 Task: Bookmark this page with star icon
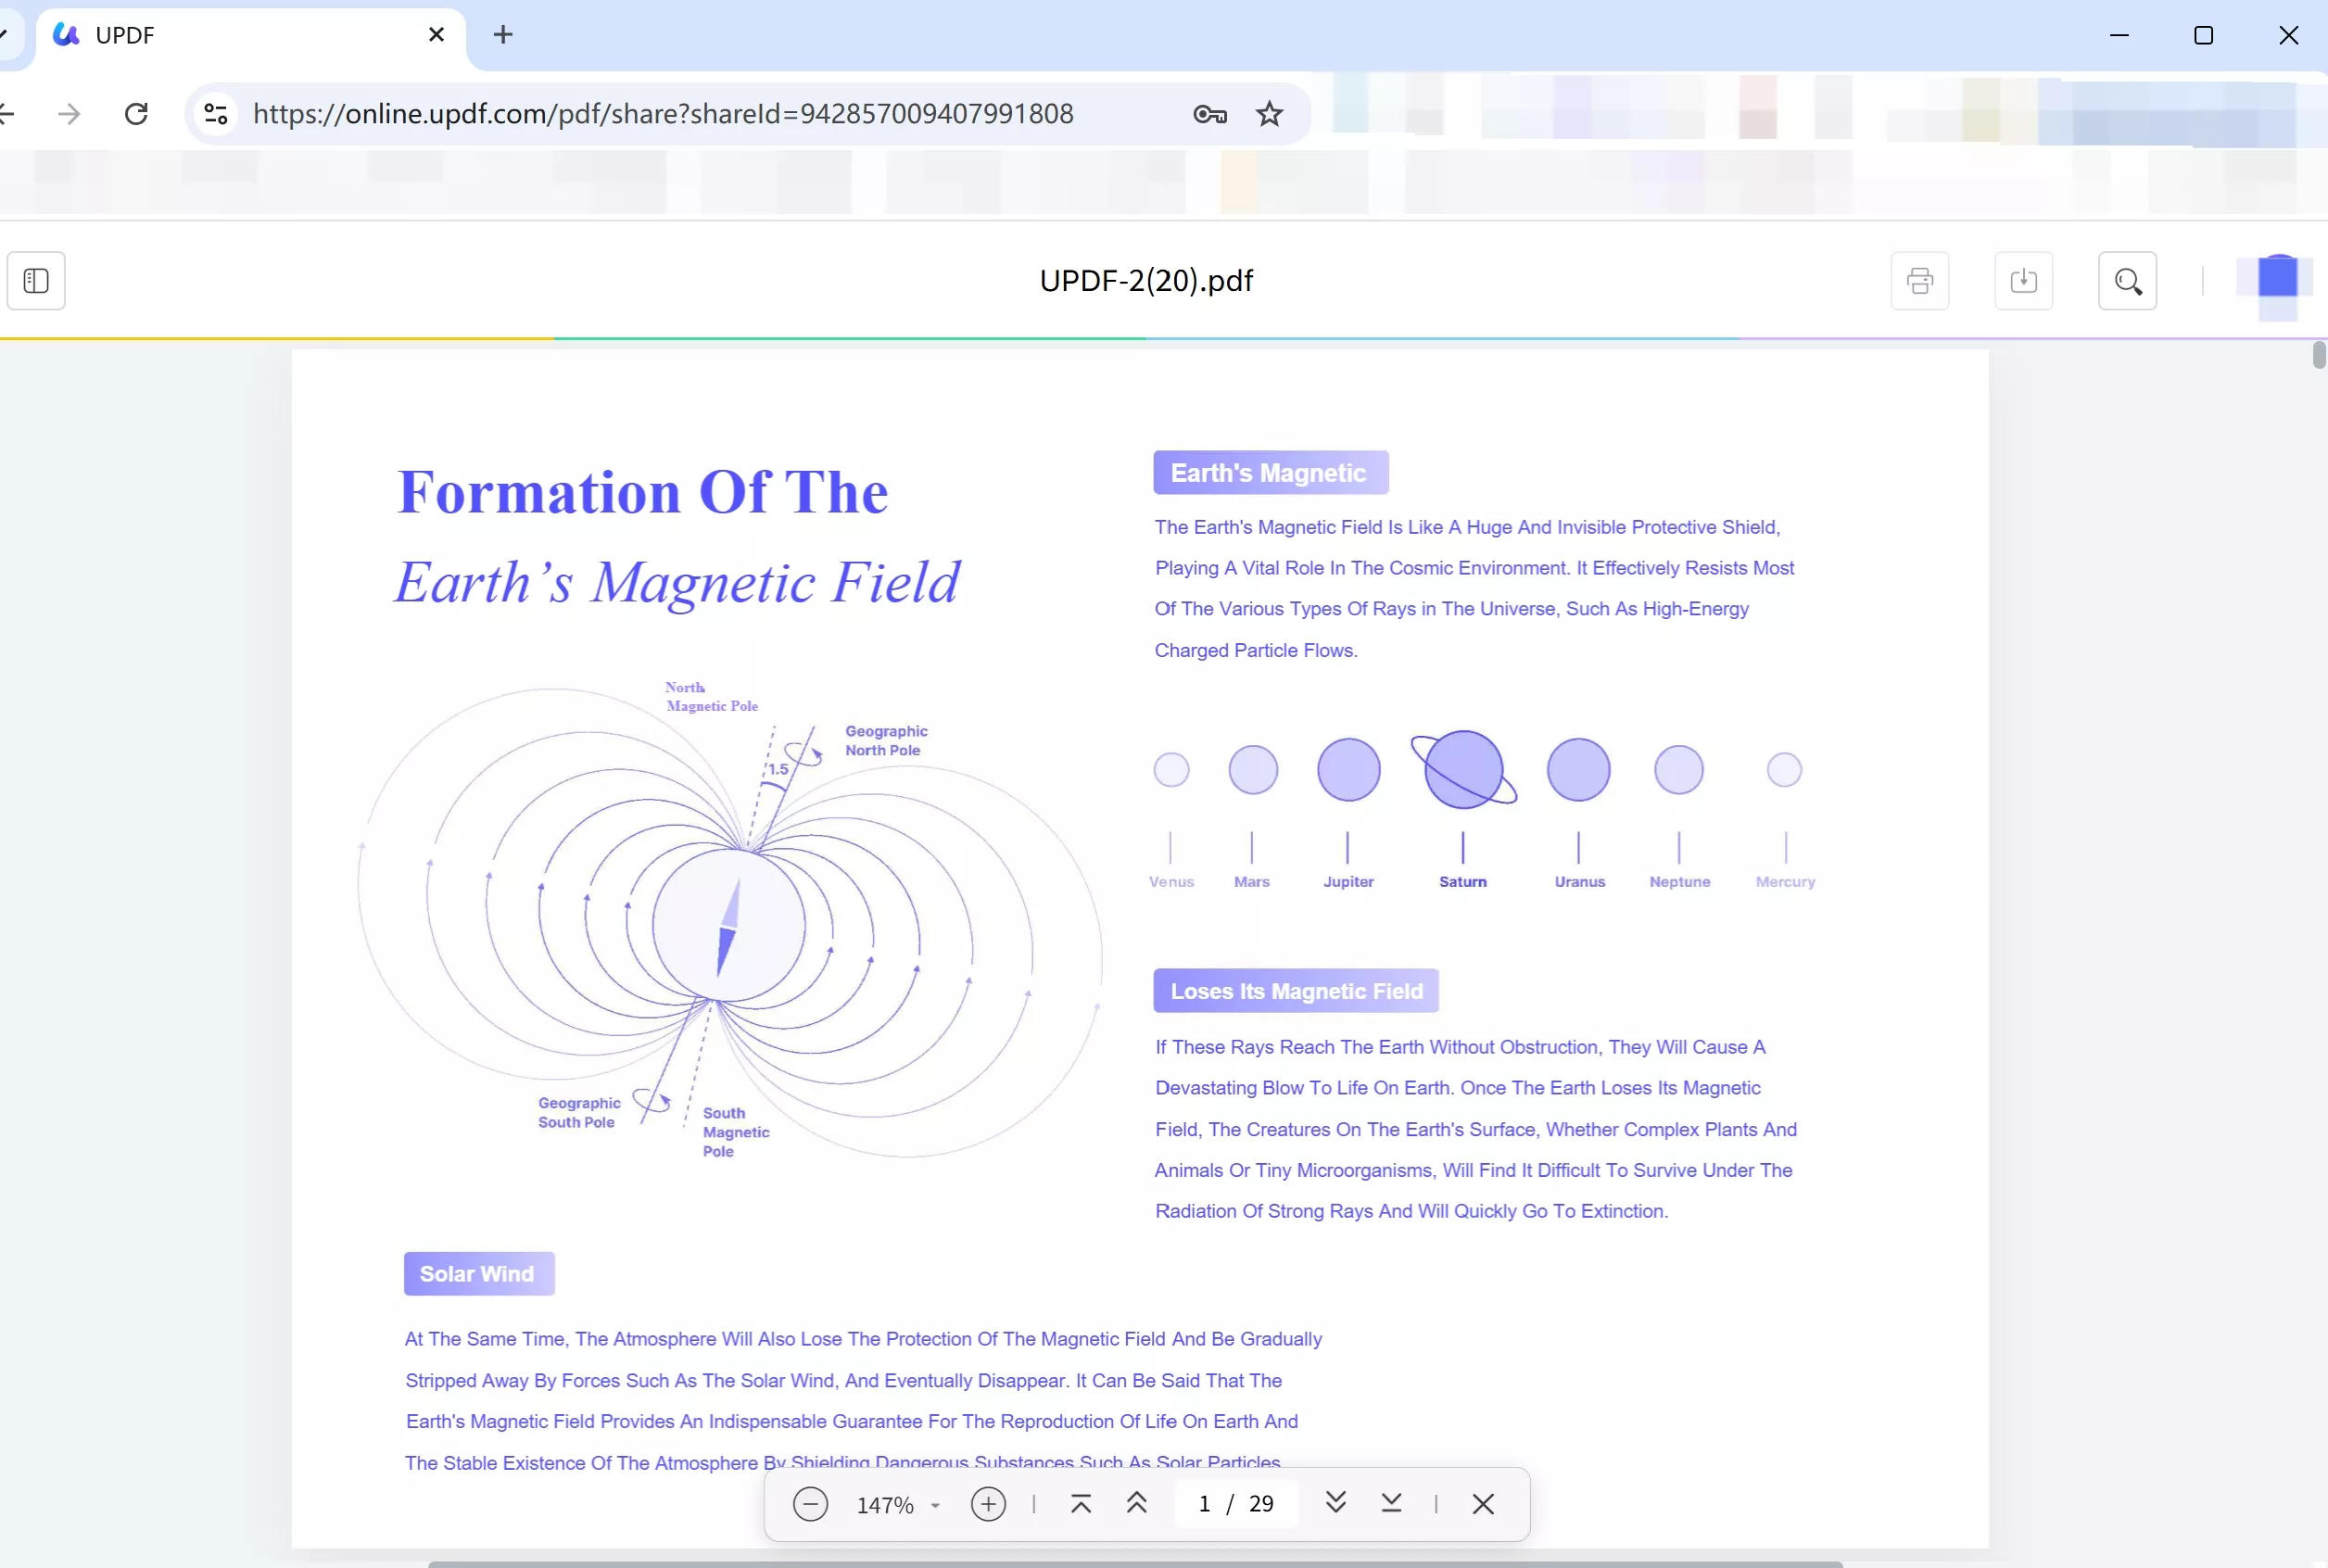pyautogui.click(x=1269, y=114)
